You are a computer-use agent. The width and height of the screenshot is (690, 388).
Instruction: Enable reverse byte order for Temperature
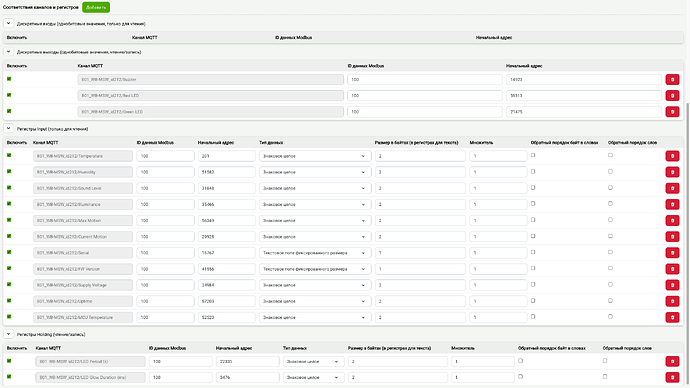click(x=533, y=155)
